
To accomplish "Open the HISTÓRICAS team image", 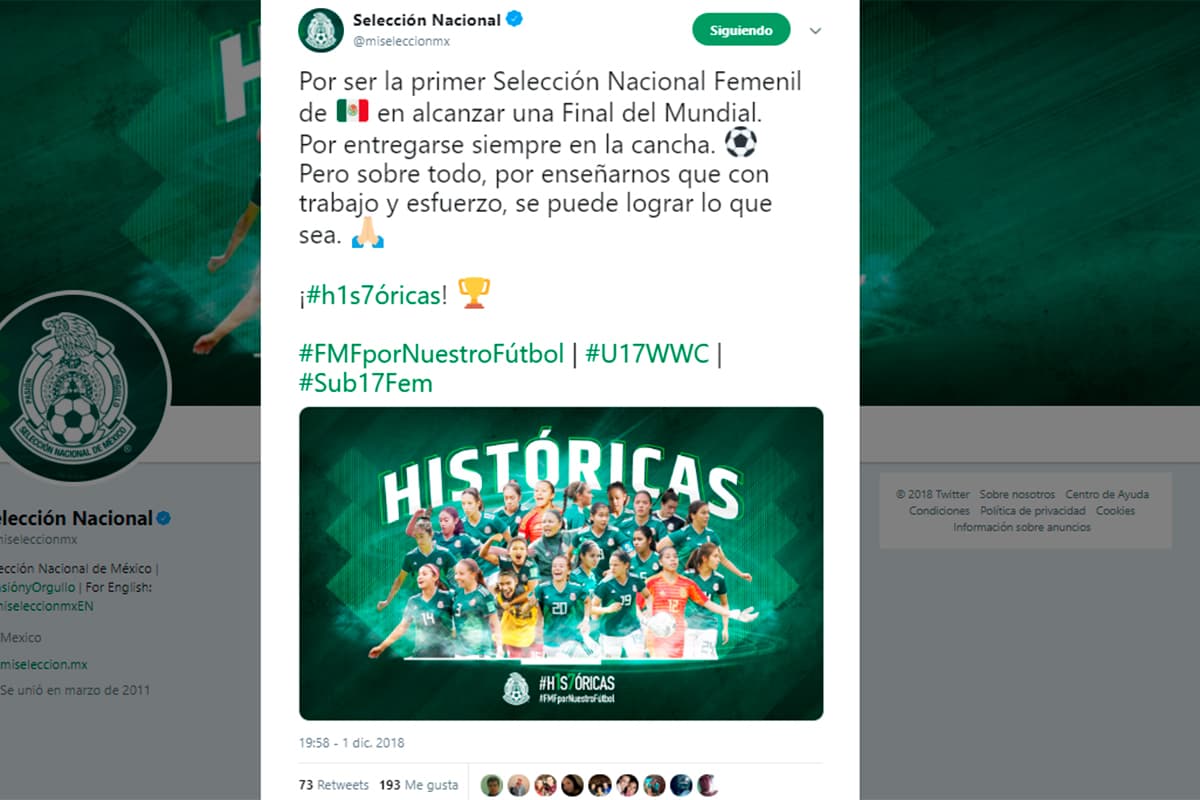I will [561, 564].
